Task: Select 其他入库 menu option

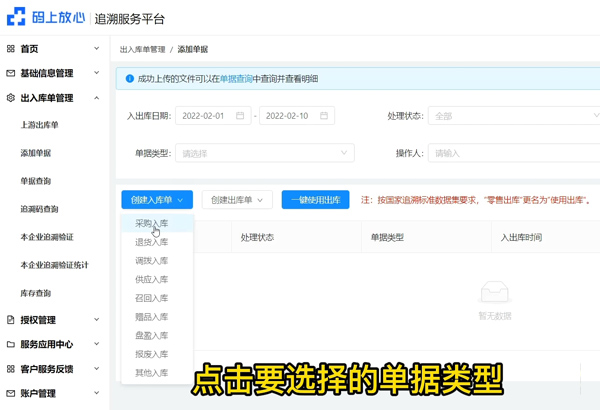Action: coord(152,373)
